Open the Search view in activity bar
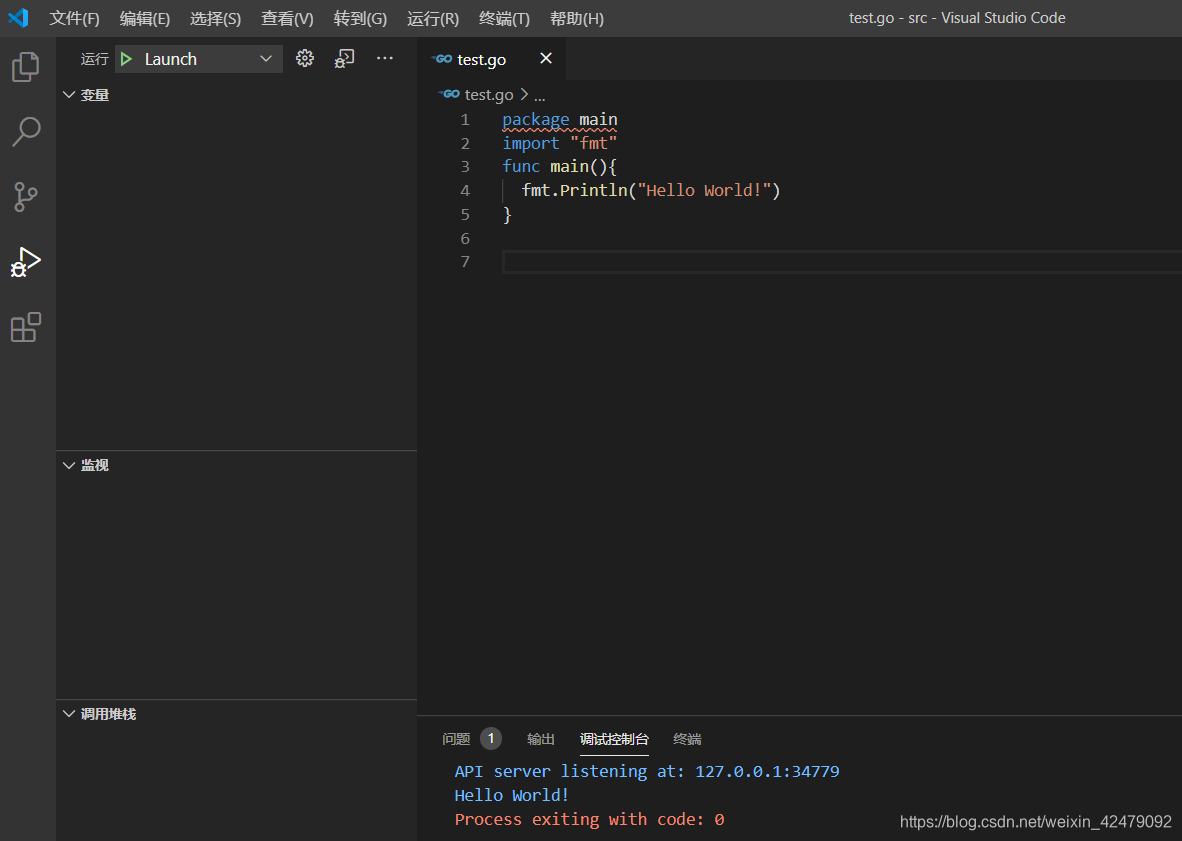The height and width of the screenshot is (841, 1182). [26, 132]
